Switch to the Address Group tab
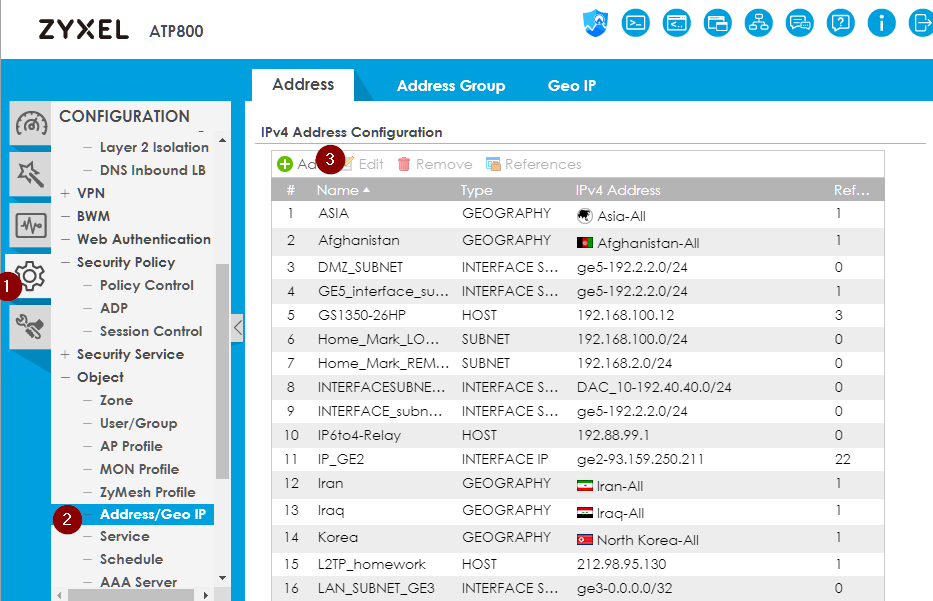The image size is (933, 601). point(450,85)
